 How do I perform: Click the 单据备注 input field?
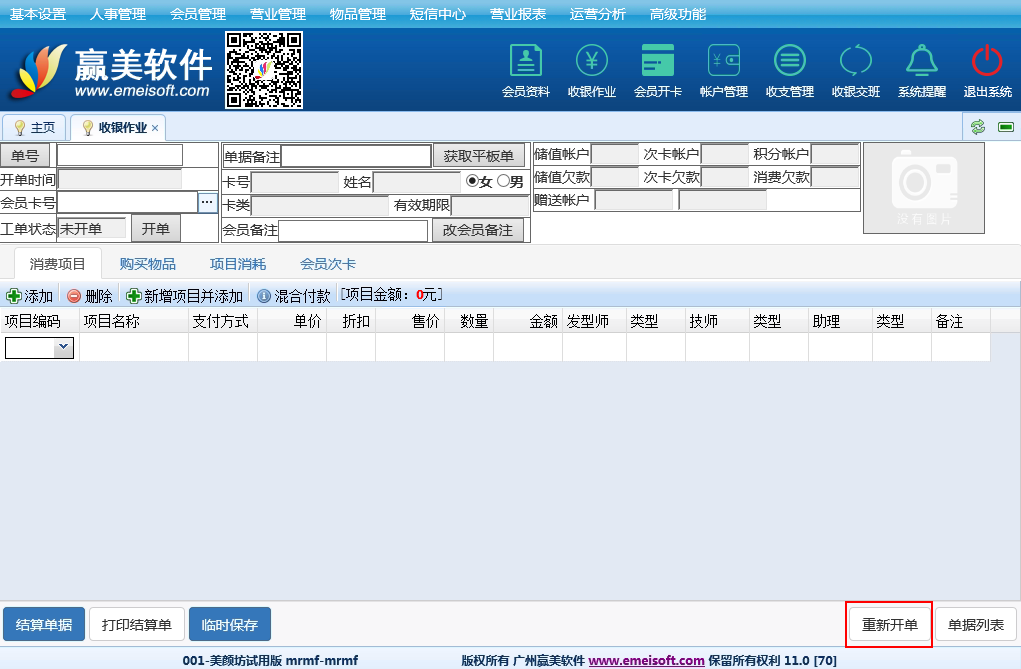coord(356,156)
